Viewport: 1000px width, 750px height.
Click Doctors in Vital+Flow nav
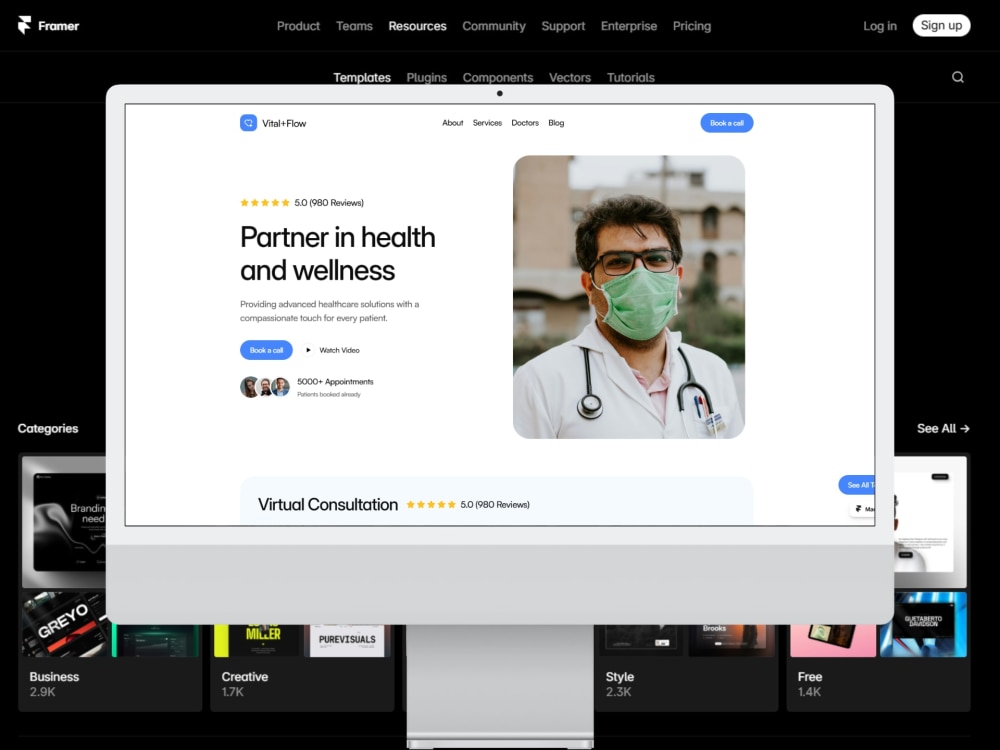tap(525, 122)
